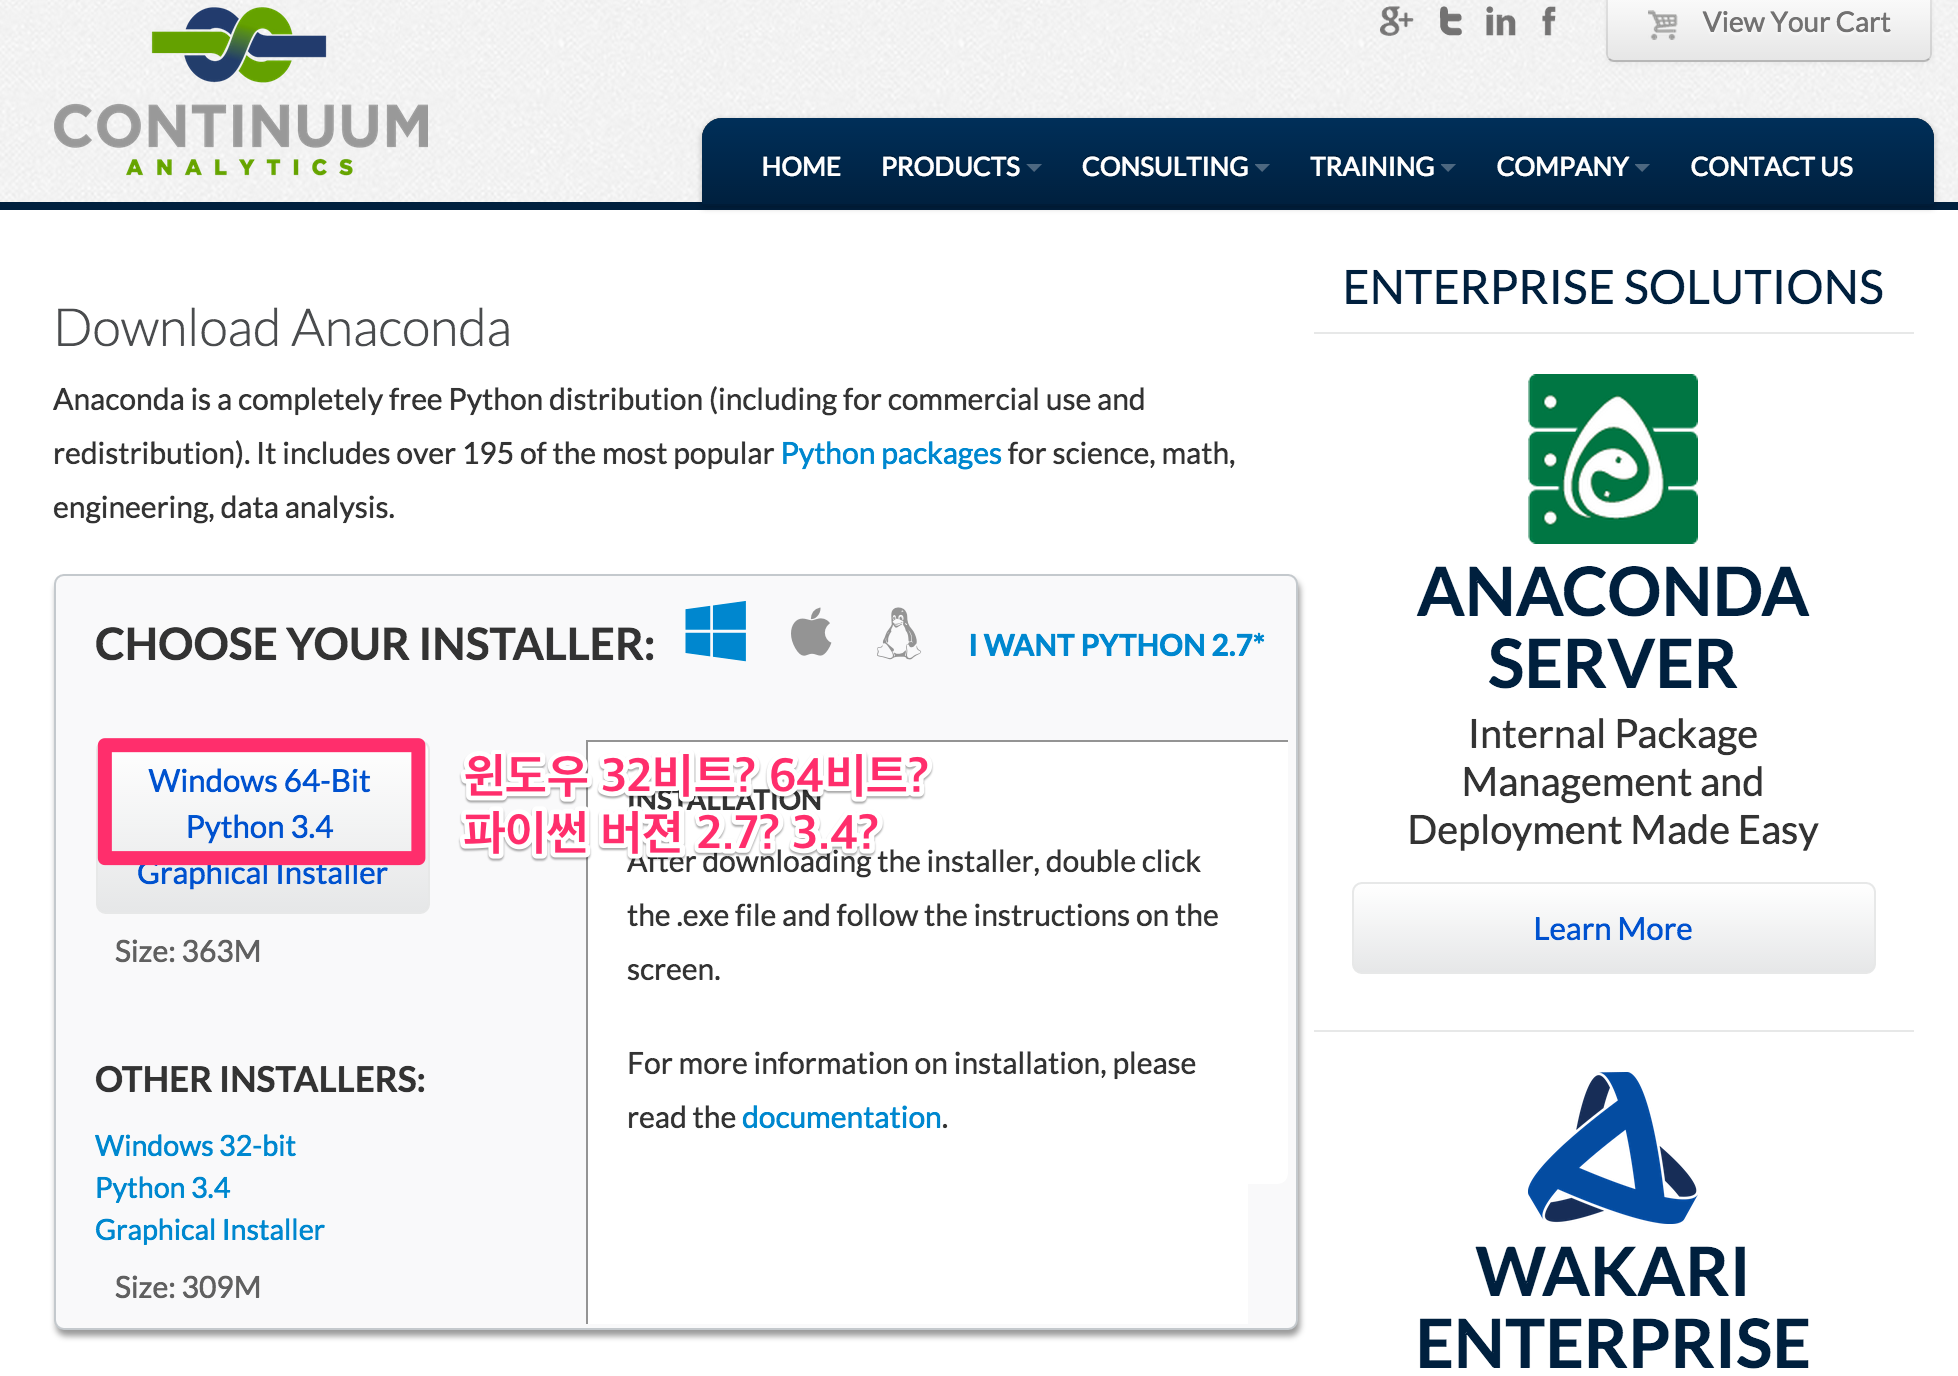The height and width of the screenshot is (1376, 1958).
Task: Expand the COMPANY dropdown arrow
Action: pyautogui.click(x=1642, y=168)
